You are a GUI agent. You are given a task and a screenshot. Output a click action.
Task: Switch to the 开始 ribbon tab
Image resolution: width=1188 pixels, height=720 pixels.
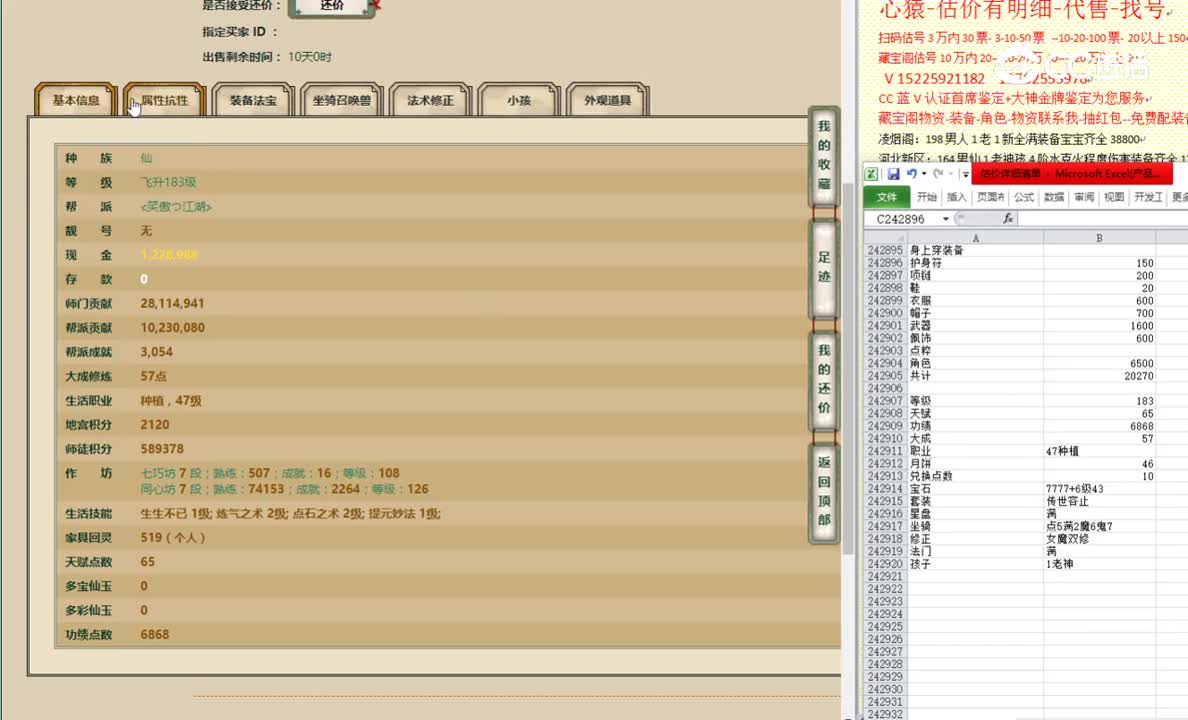pos(927,197)
